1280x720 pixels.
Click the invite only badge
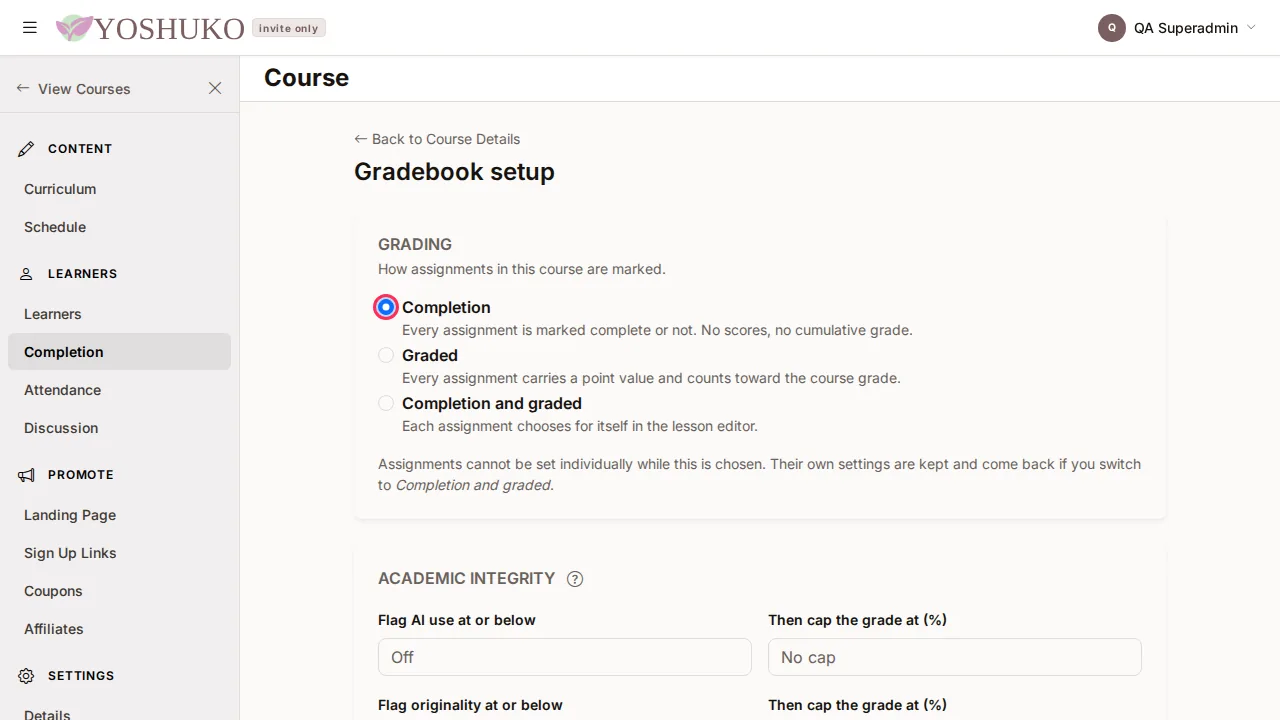click(x=289, y=28)
